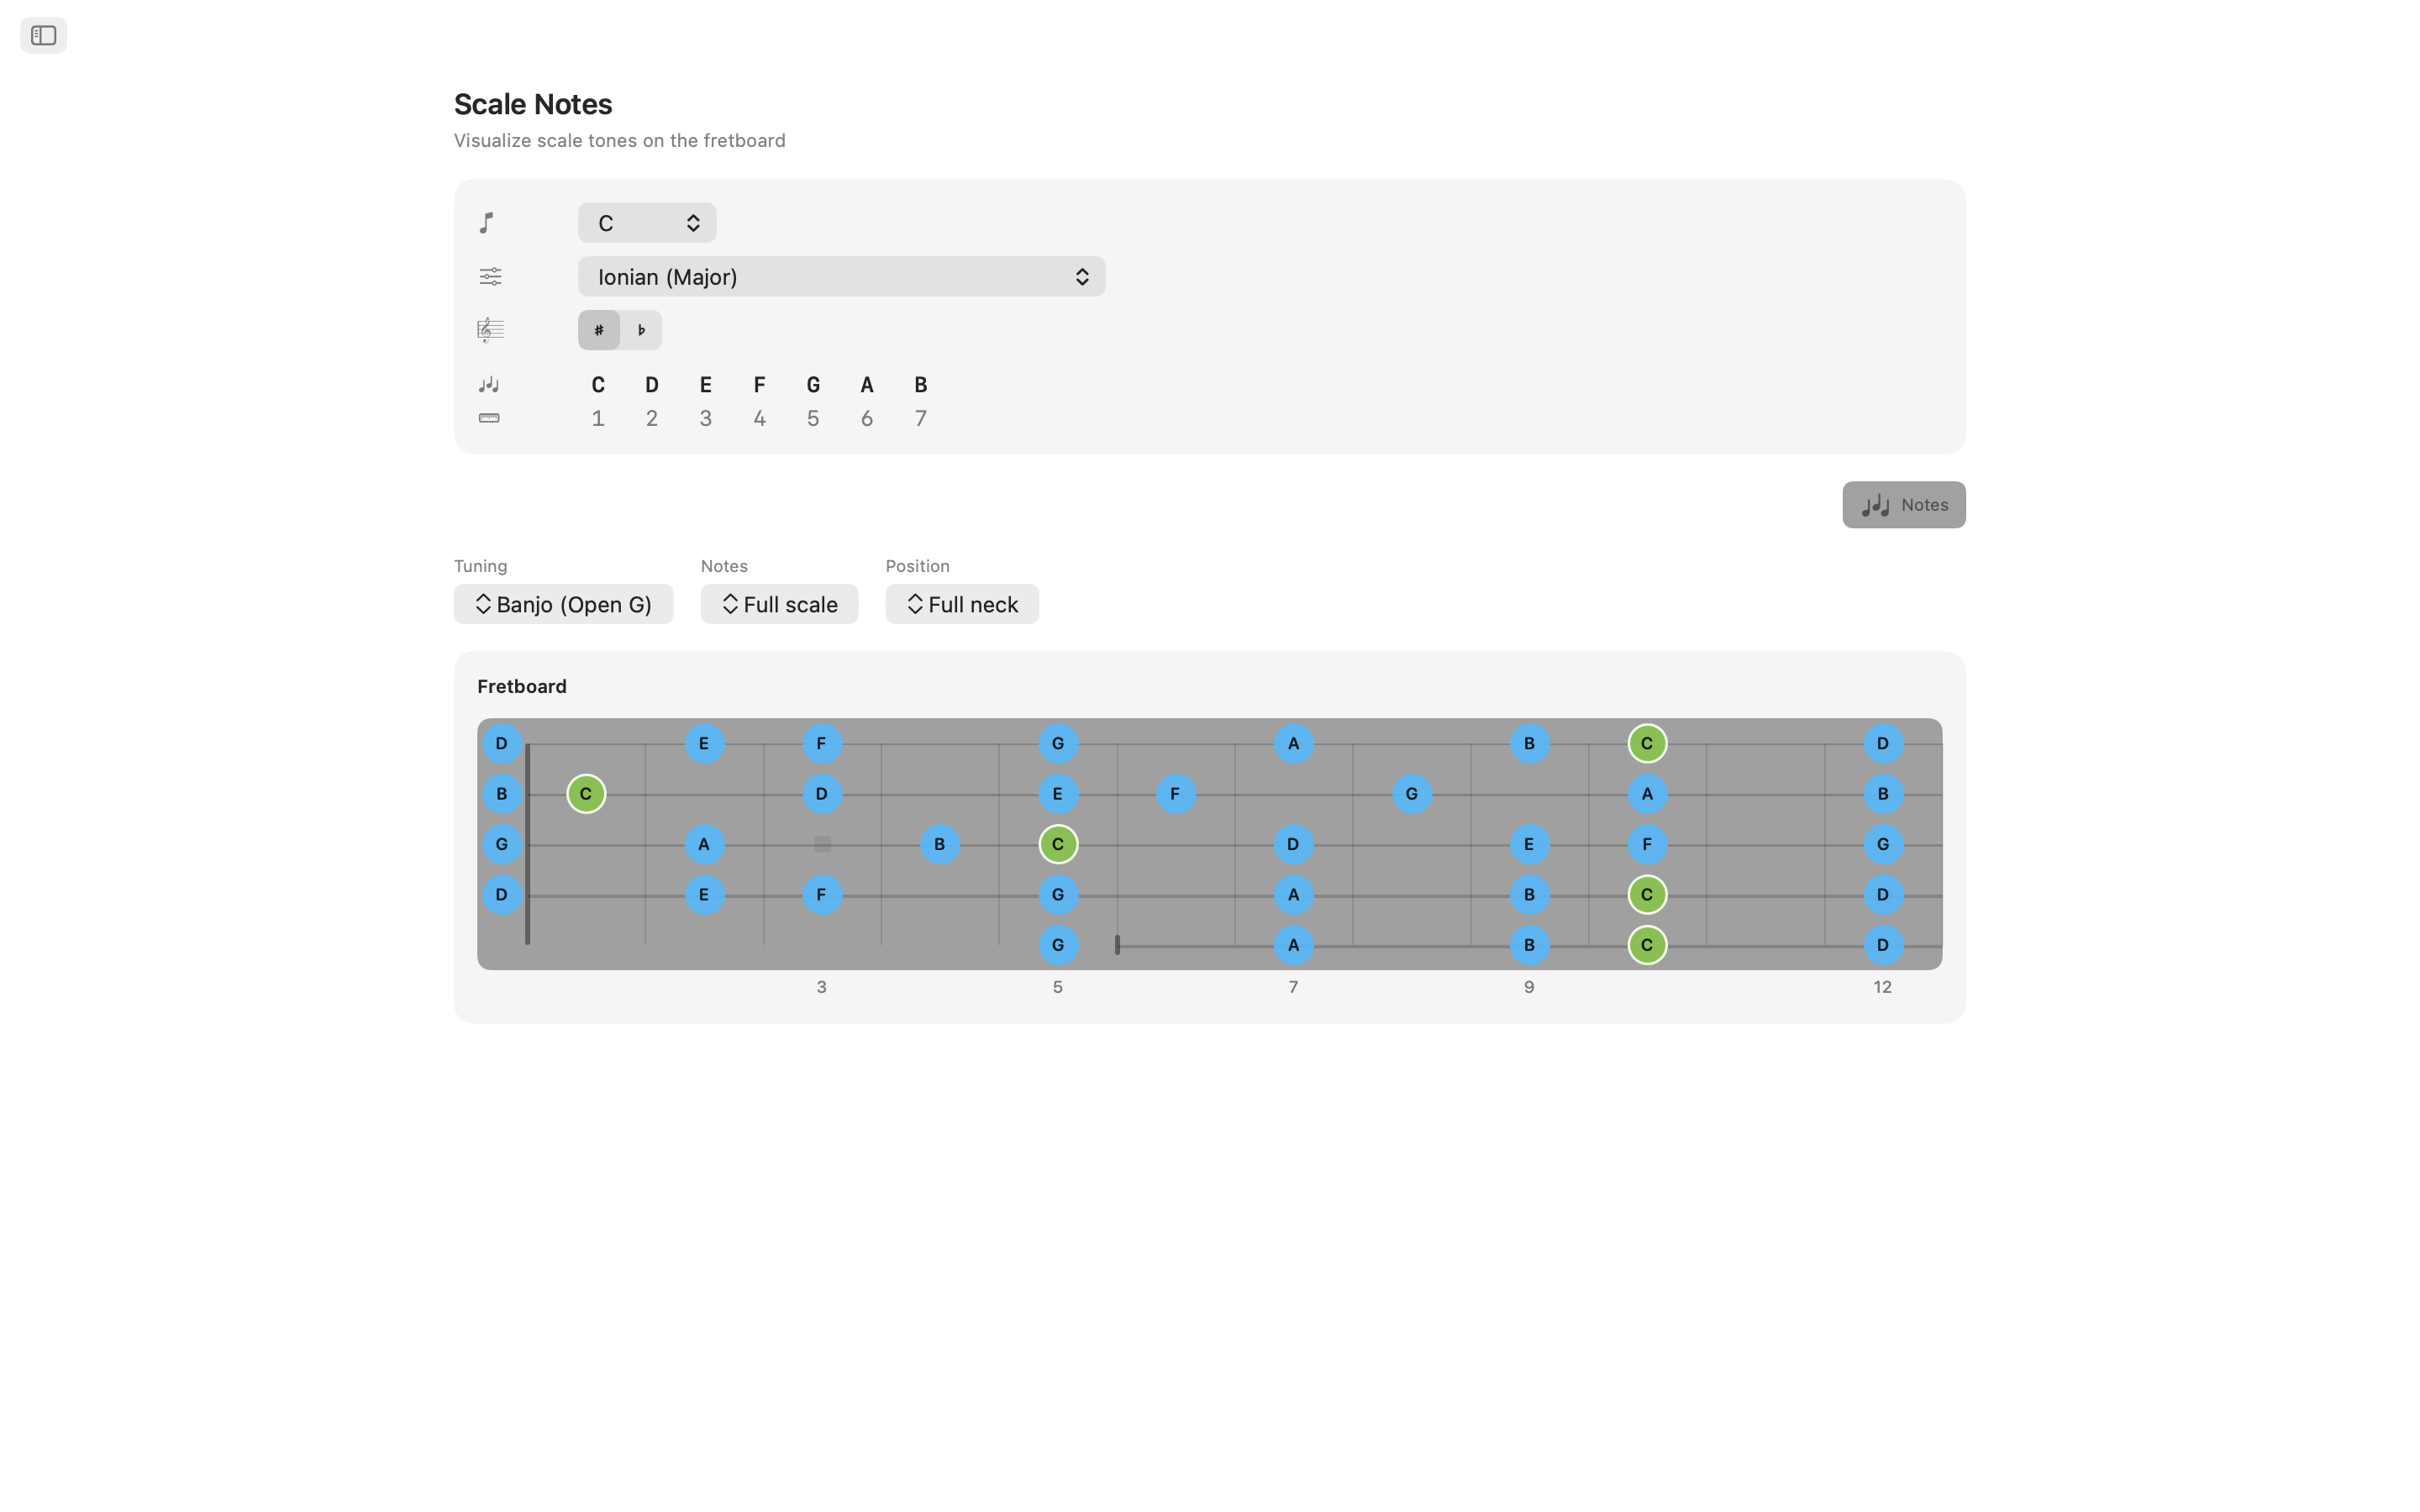Click the Fretboard section heading
The height and width of the screenshot is (1512, 2420).
pyautogui.click(x=522, y=687)
